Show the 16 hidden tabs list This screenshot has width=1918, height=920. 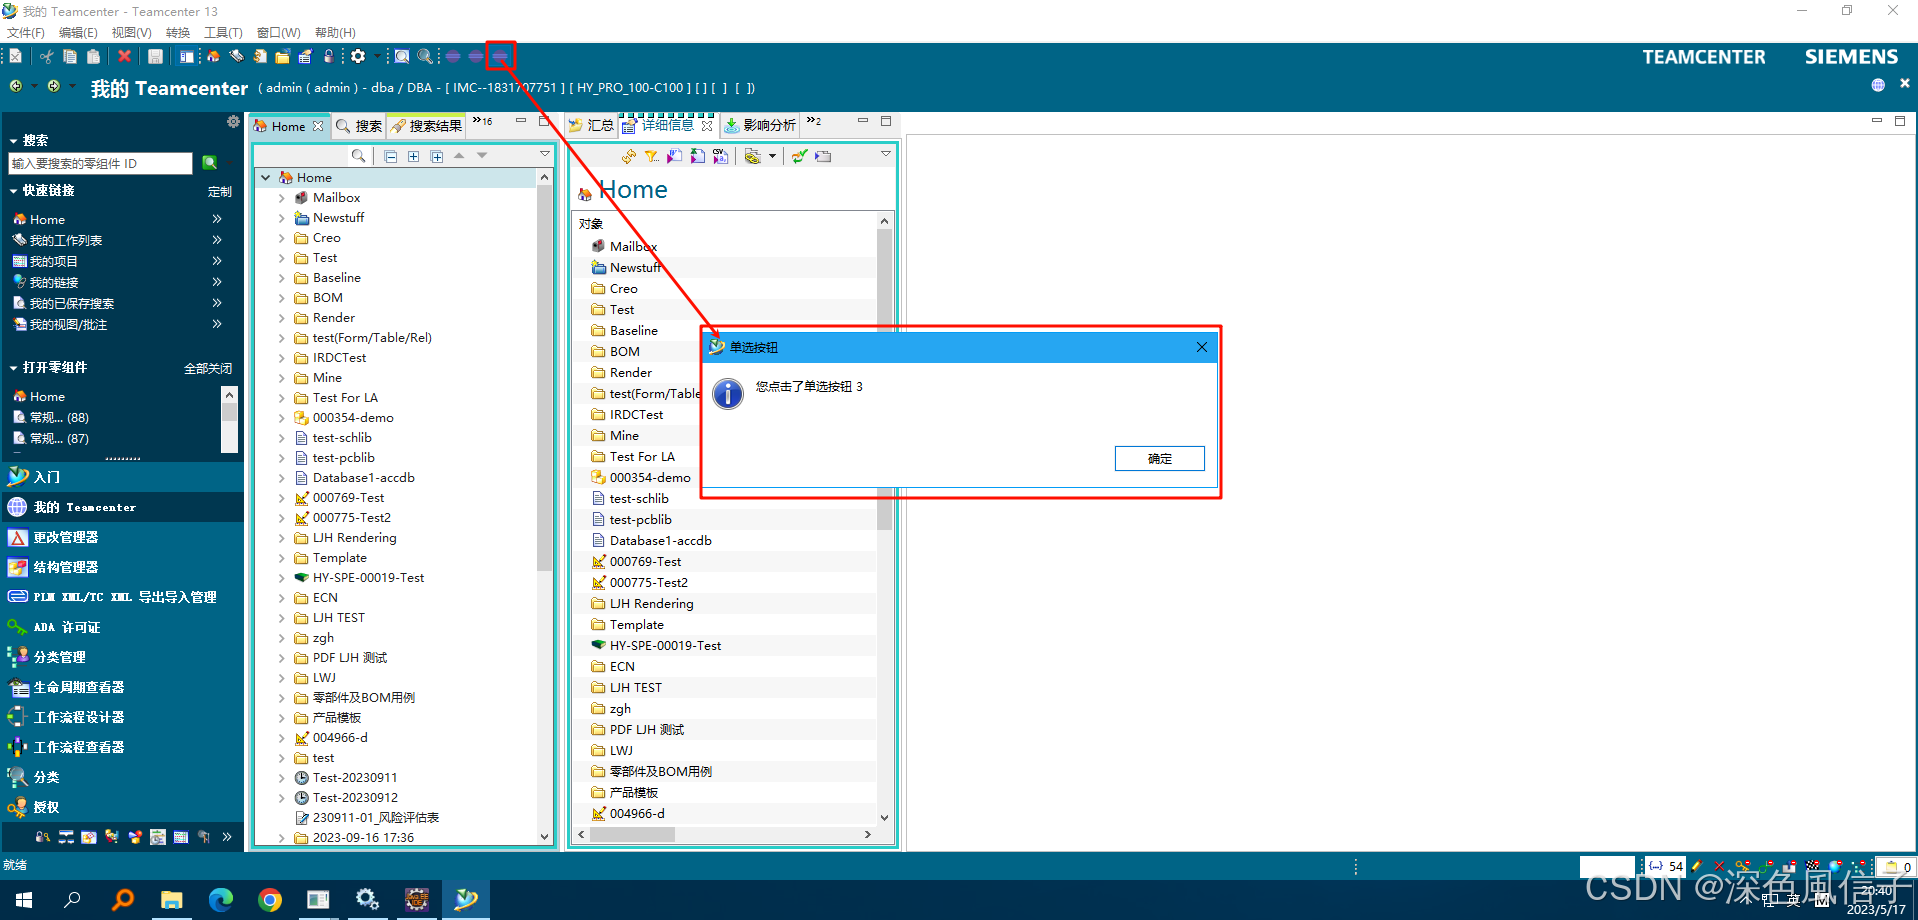pyautogui.click(x=482, y=121)
